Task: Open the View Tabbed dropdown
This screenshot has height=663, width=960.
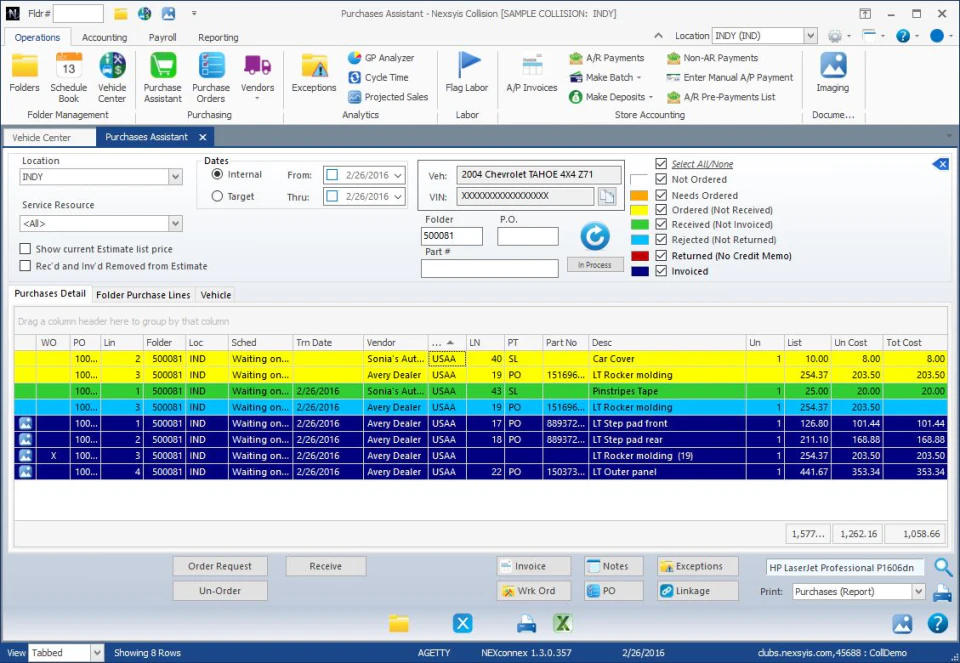Action: pyautogui.click(x=97, y=653)
